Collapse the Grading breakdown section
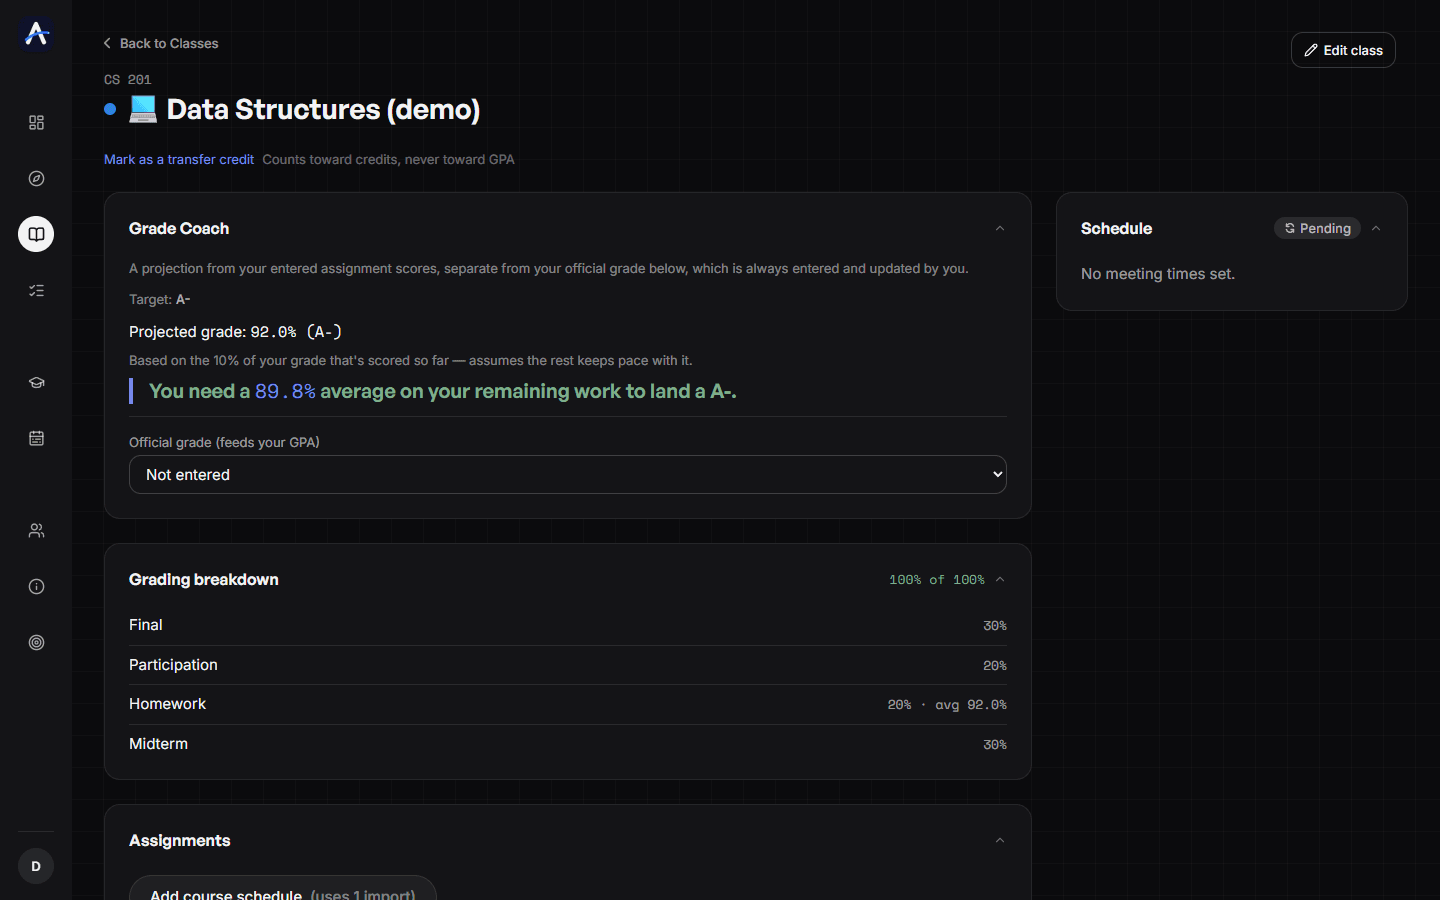Viewport: 1440px width, 900px height. click(x=999, y=579)
